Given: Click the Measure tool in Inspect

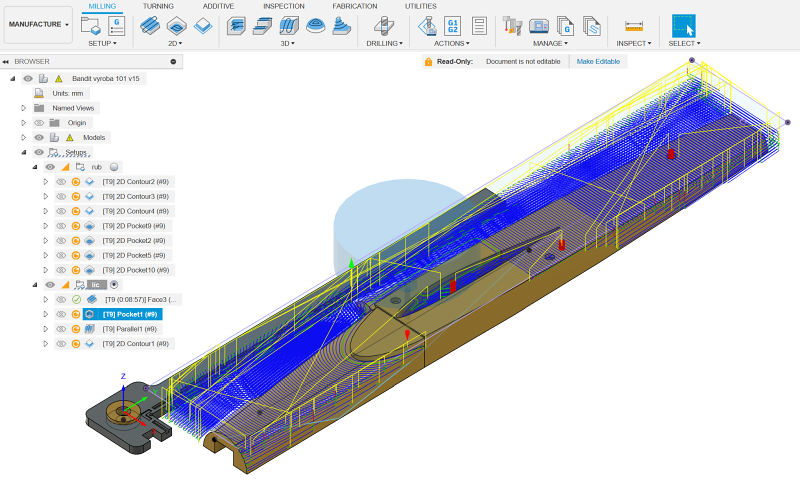Looking at the screenshot, I should coord(633,26).
